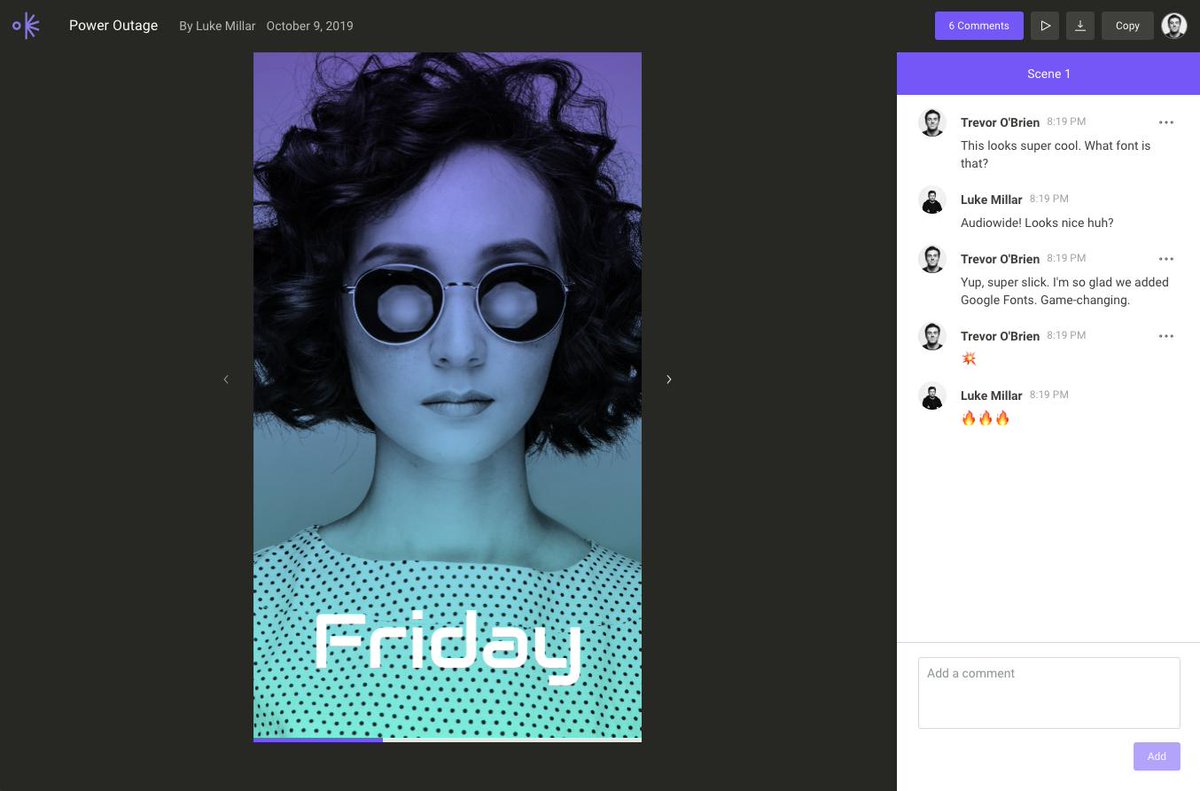The image size is (1200, 791).
Task: Open options menu for explosion emoji comment
Action: tap(1166, 336)
